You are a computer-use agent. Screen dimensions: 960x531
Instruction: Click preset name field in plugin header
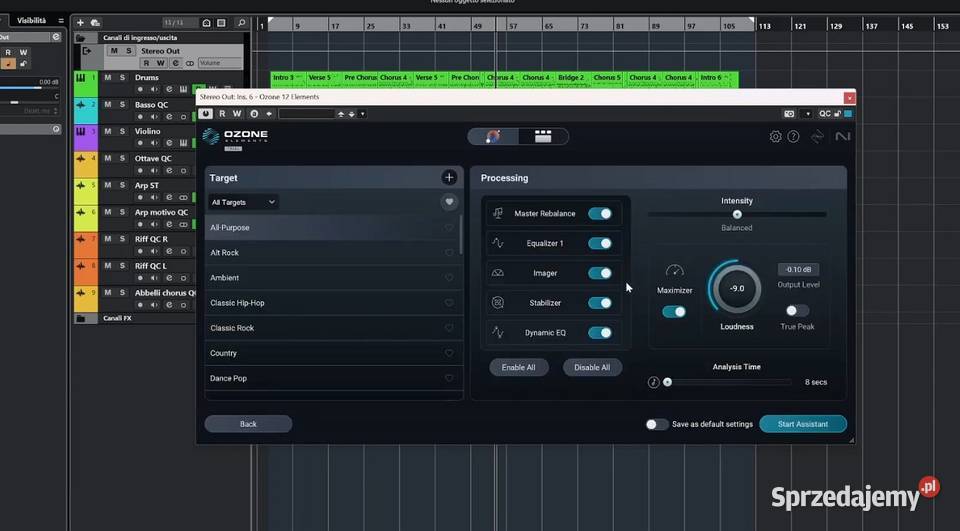click(x=307, y=114)
